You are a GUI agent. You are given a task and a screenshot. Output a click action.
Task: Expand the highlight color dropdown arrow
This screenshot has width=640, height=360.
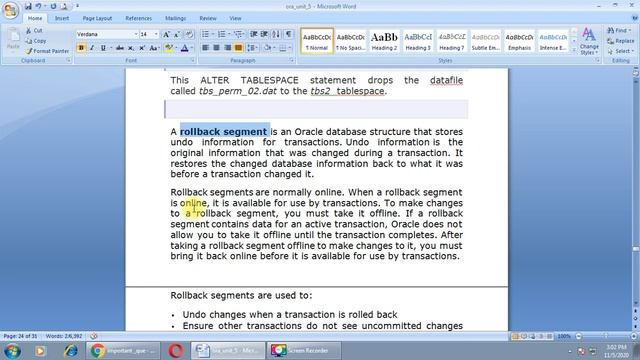176,48
